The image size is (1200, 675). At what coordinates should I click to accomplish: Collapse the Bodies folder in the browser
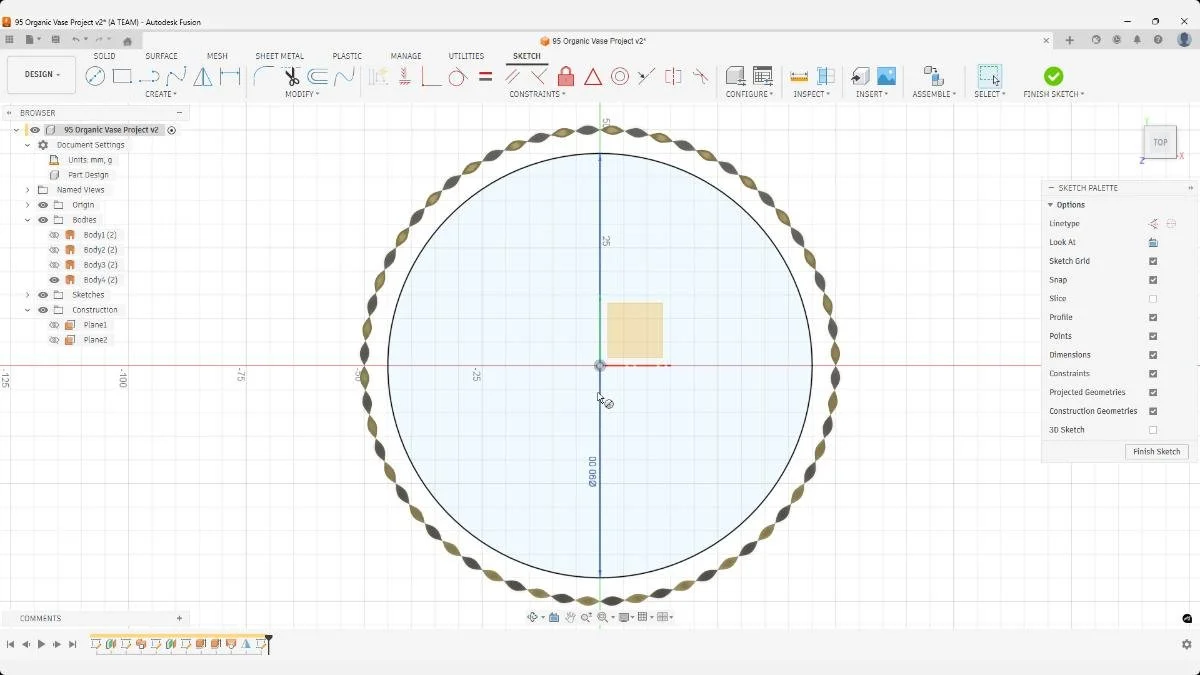[27, 219]
